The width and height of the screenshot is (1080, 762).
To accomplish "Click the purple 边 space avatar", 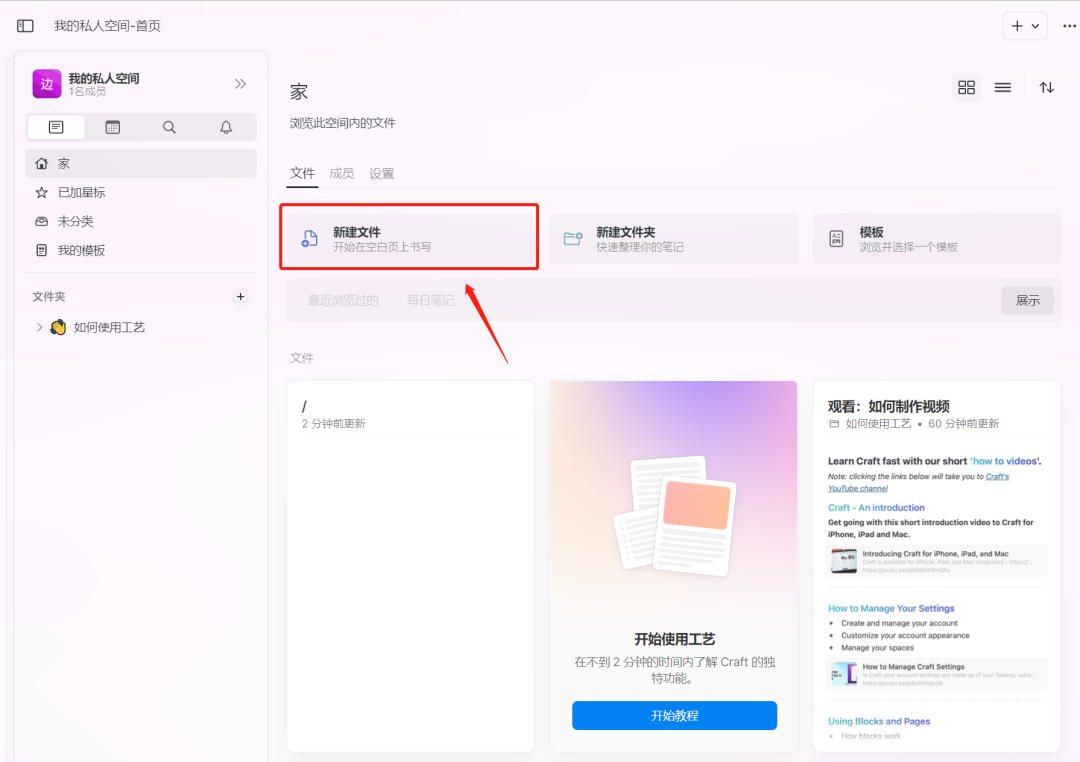I will click(x=47, y=84).
